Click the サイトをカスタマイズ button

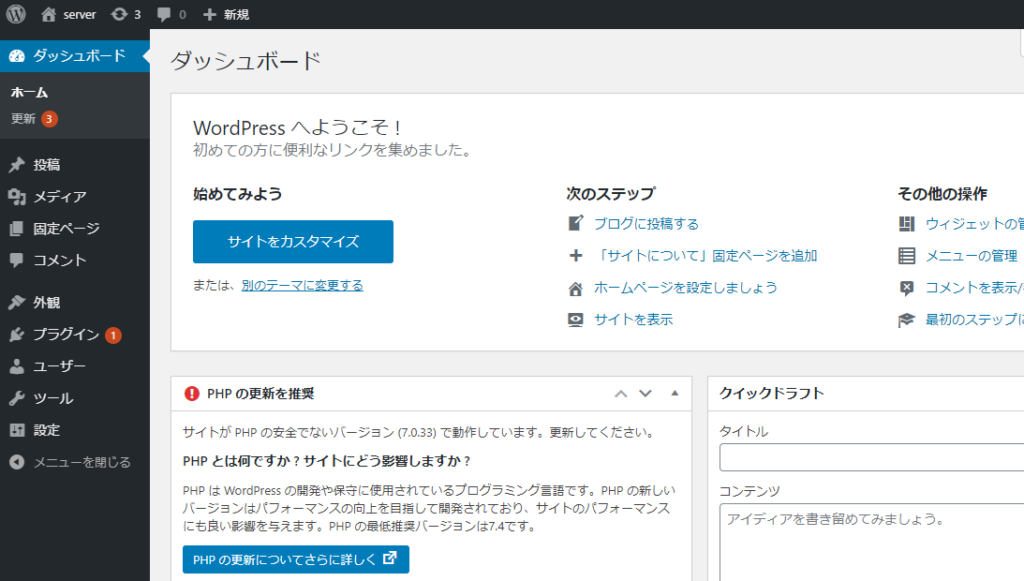click(293, 242)
